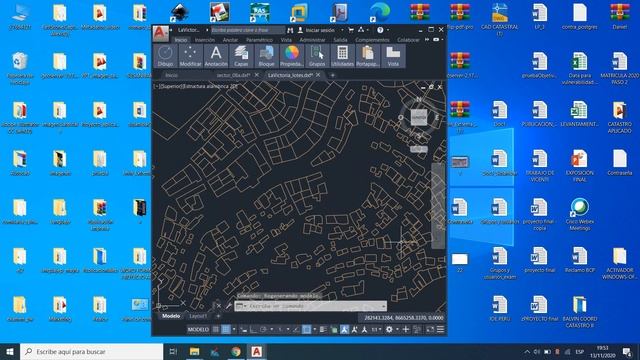Add a new drawing tab with plus
The height and width of the screenshot is (360, 640).
tap(332, 75)
